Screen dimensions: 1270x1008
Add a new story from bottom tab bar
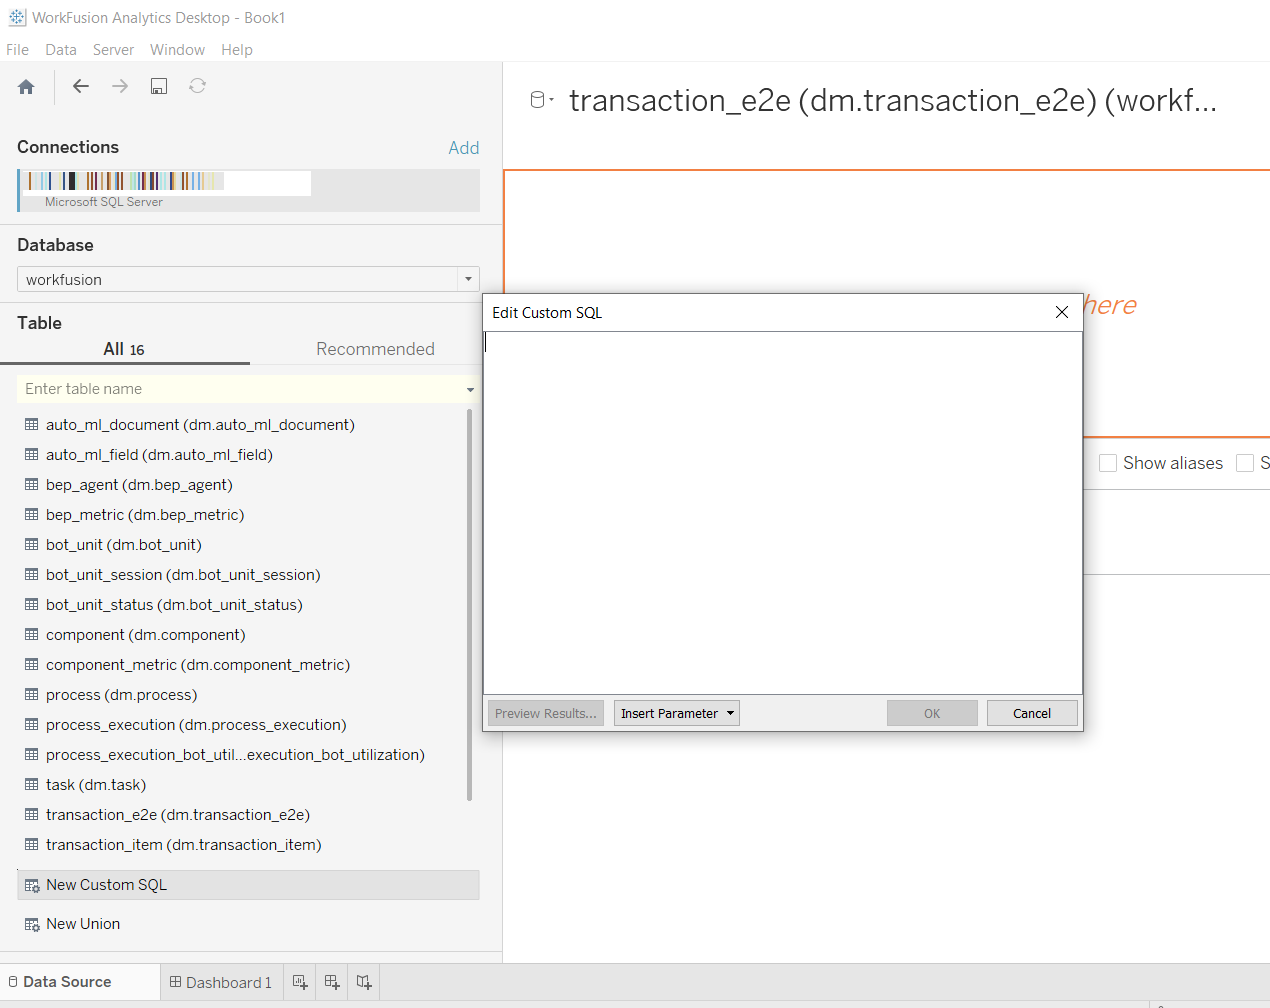(364, 982)
